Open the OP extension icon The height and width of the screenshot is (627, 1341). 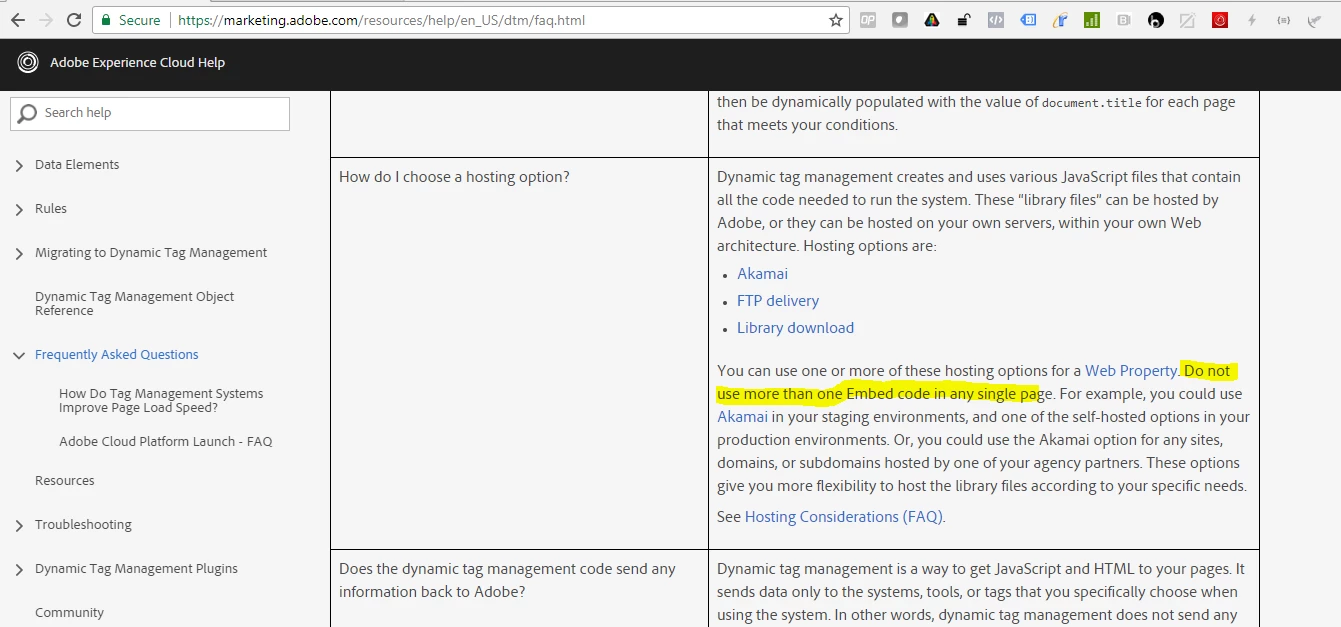coord(868,20)
